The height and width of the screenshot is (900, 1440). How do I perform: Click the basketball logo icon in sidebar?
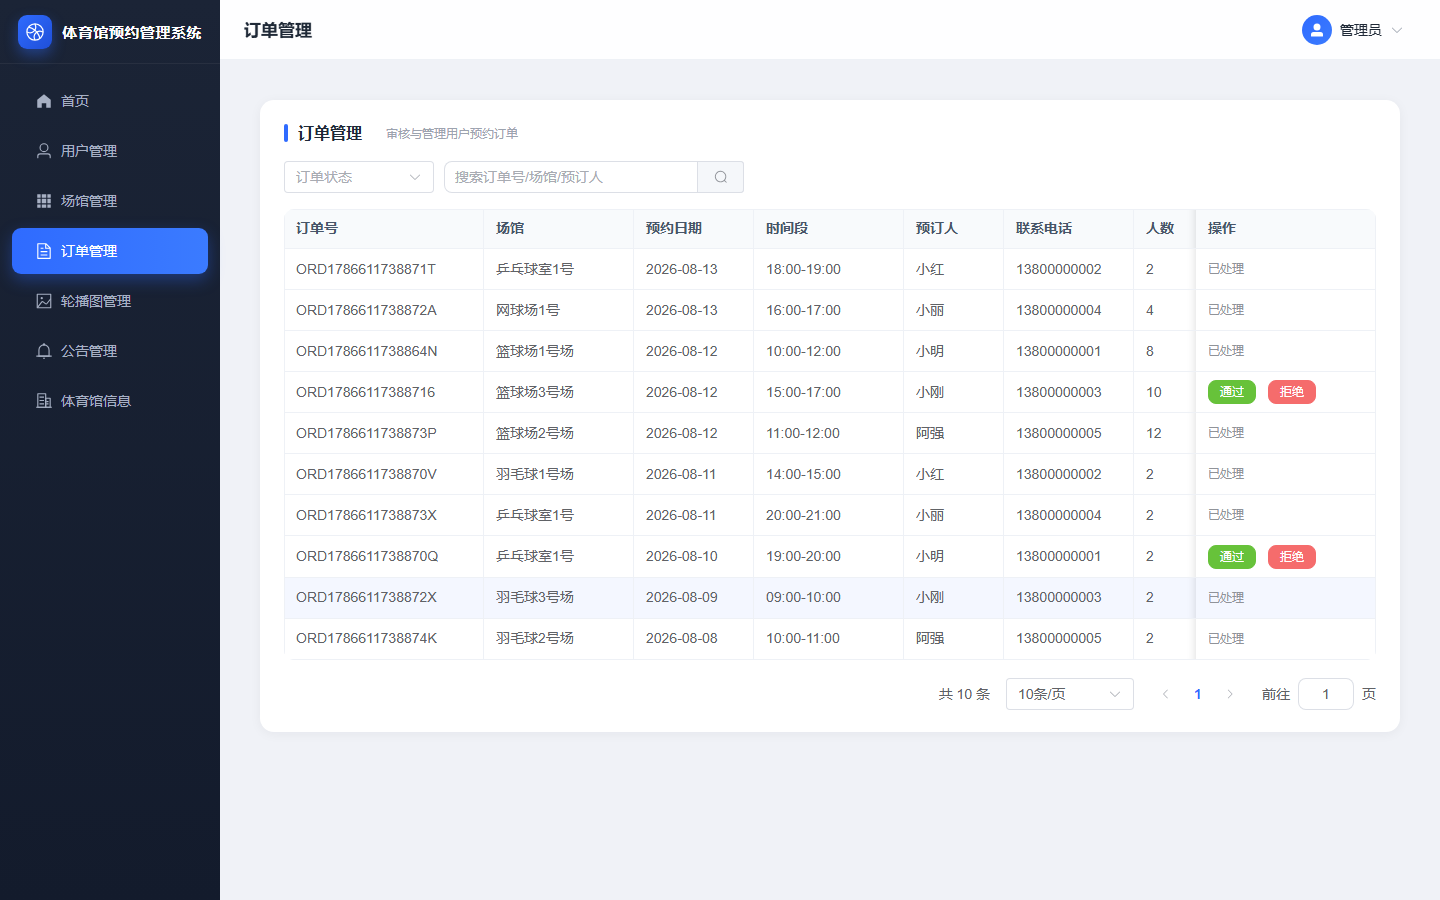coord(35,32)
